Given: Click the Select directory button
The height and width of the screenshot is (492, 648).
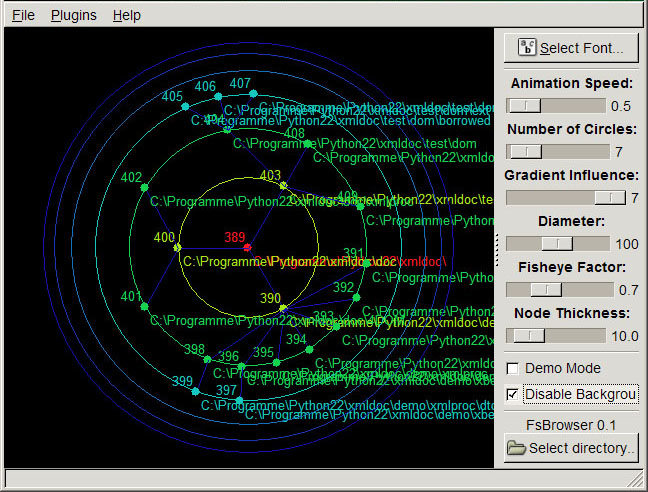Looking at the screenshot, I should pos(571,448).
